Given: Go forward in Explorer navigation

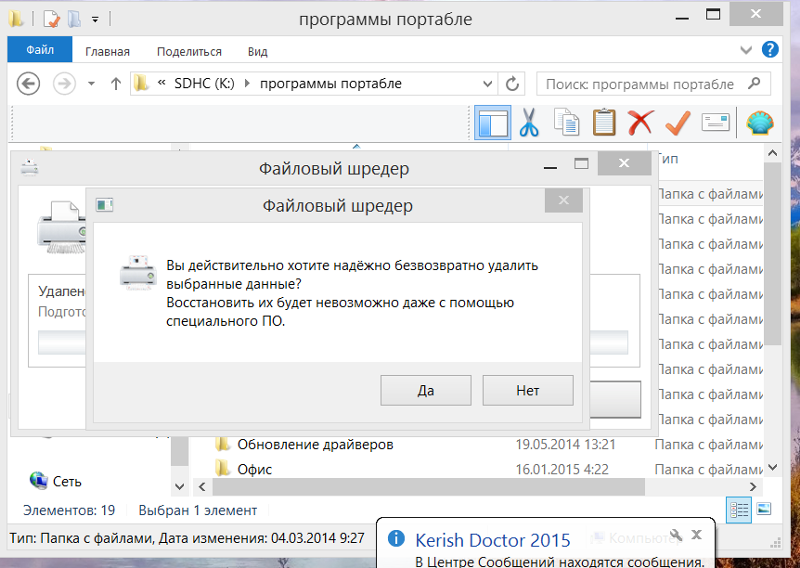Looking at the screenshot, I should (x=64, y=84).
